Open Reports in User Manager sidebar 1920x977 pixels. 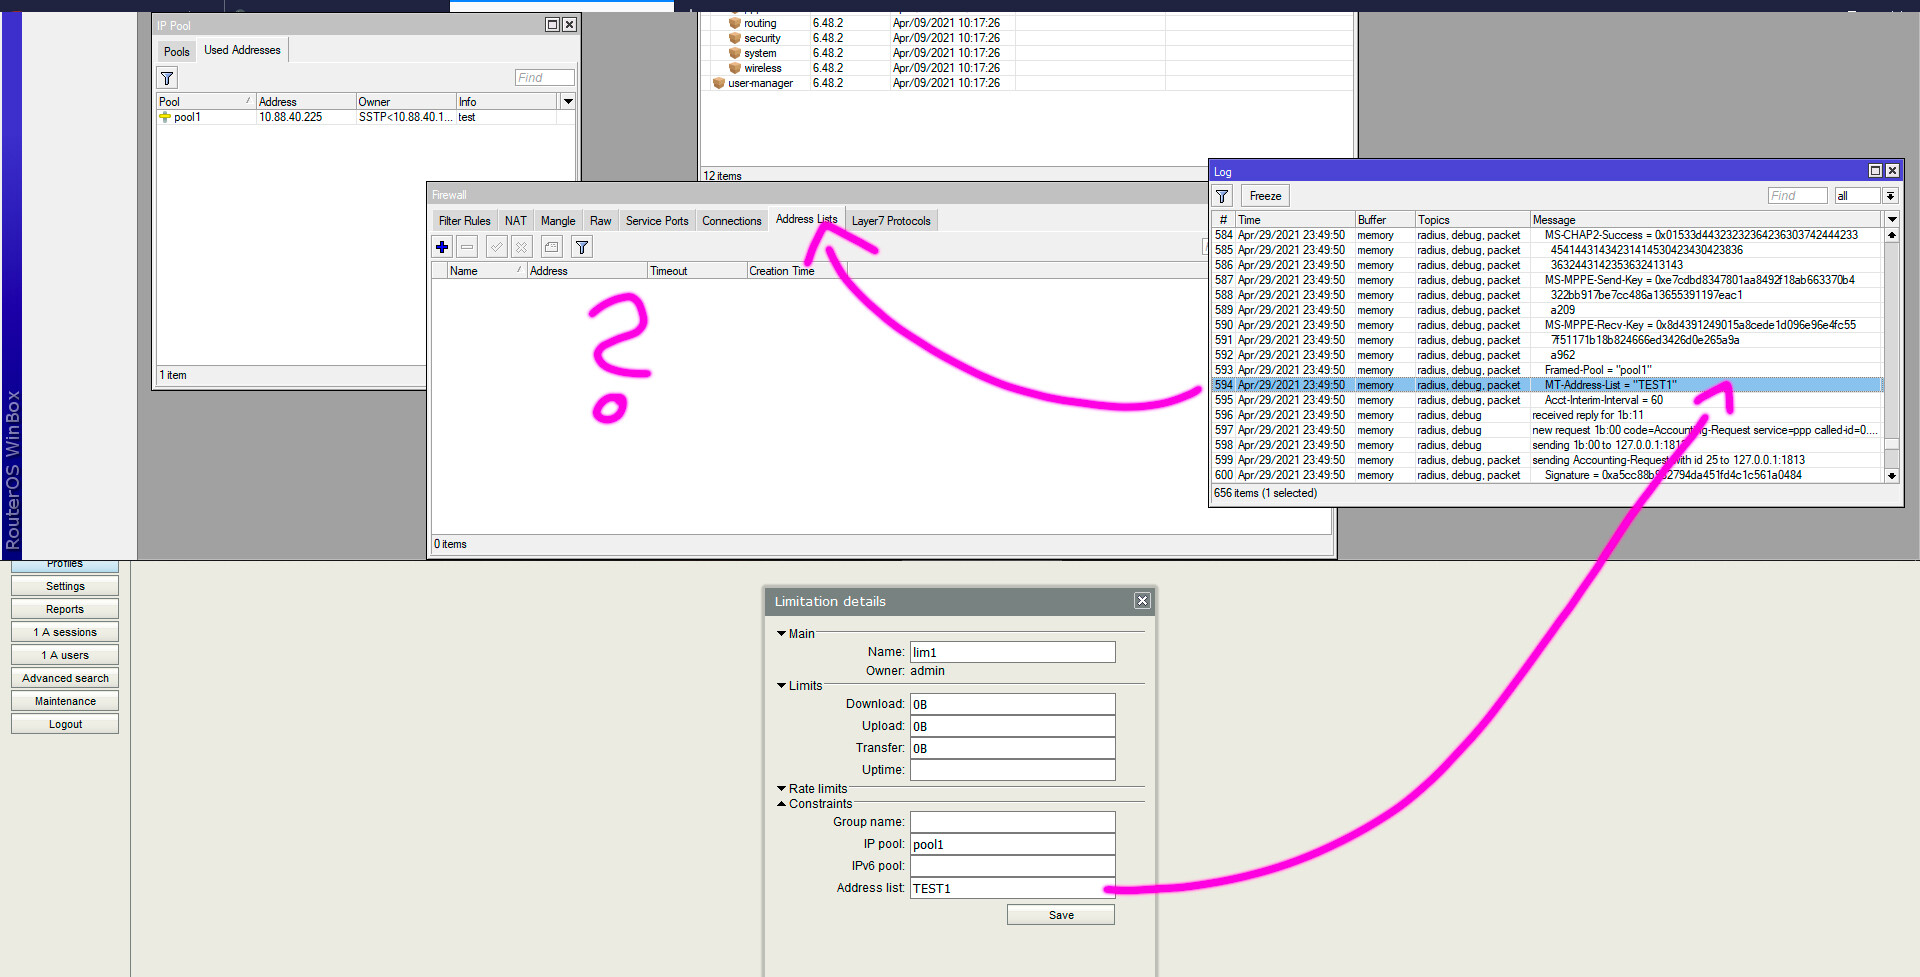(65, 609)
